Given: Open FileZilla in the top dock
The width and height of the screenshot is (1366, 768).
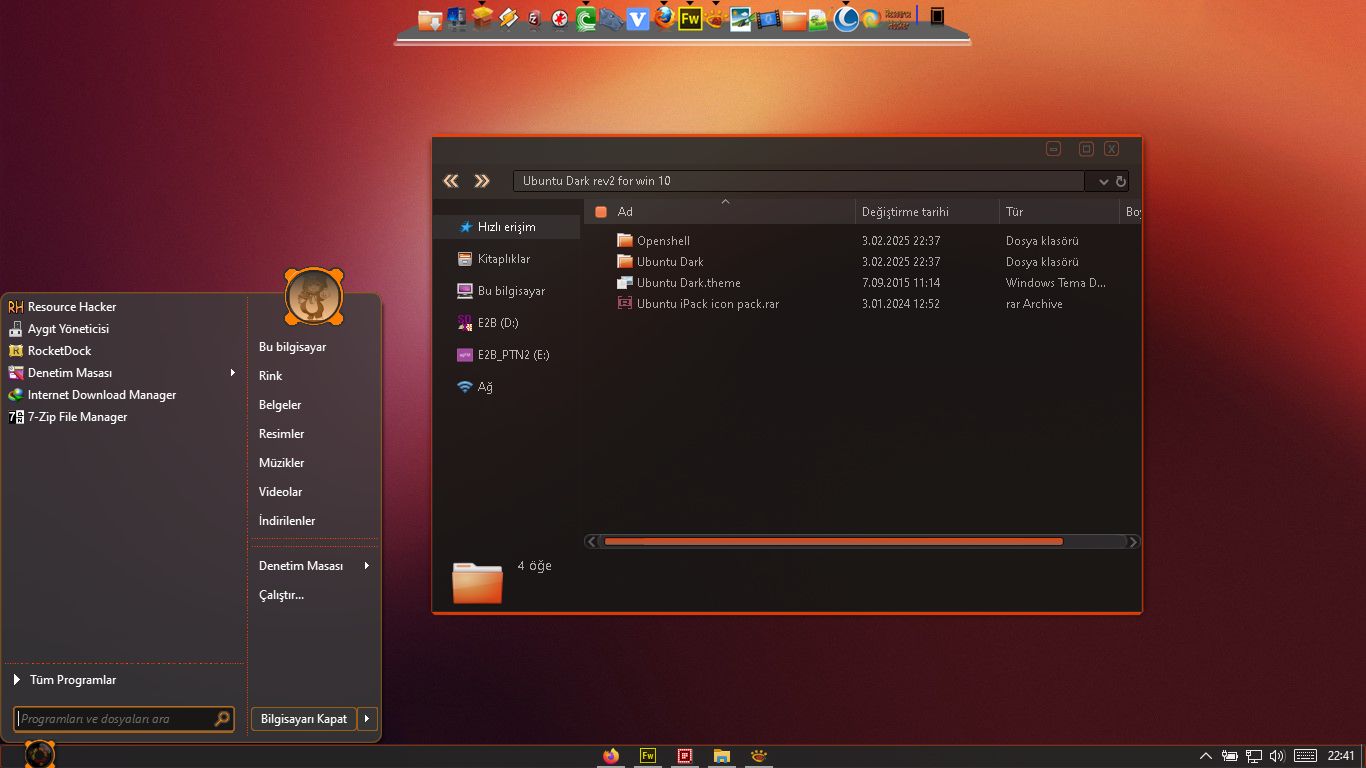Looking at the screenshot, I should 531,17.
